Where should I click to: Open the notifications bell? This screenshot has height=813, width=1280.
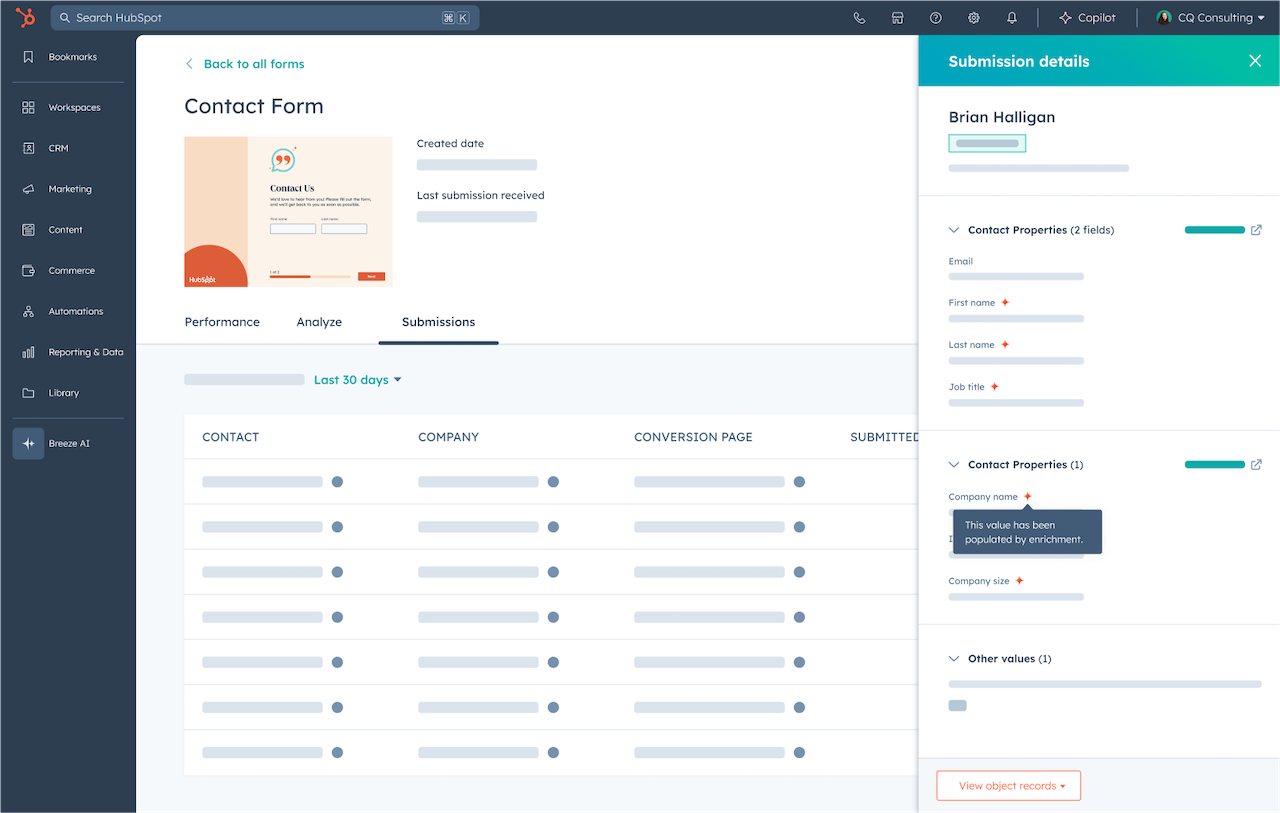[x=1012, y=17]
